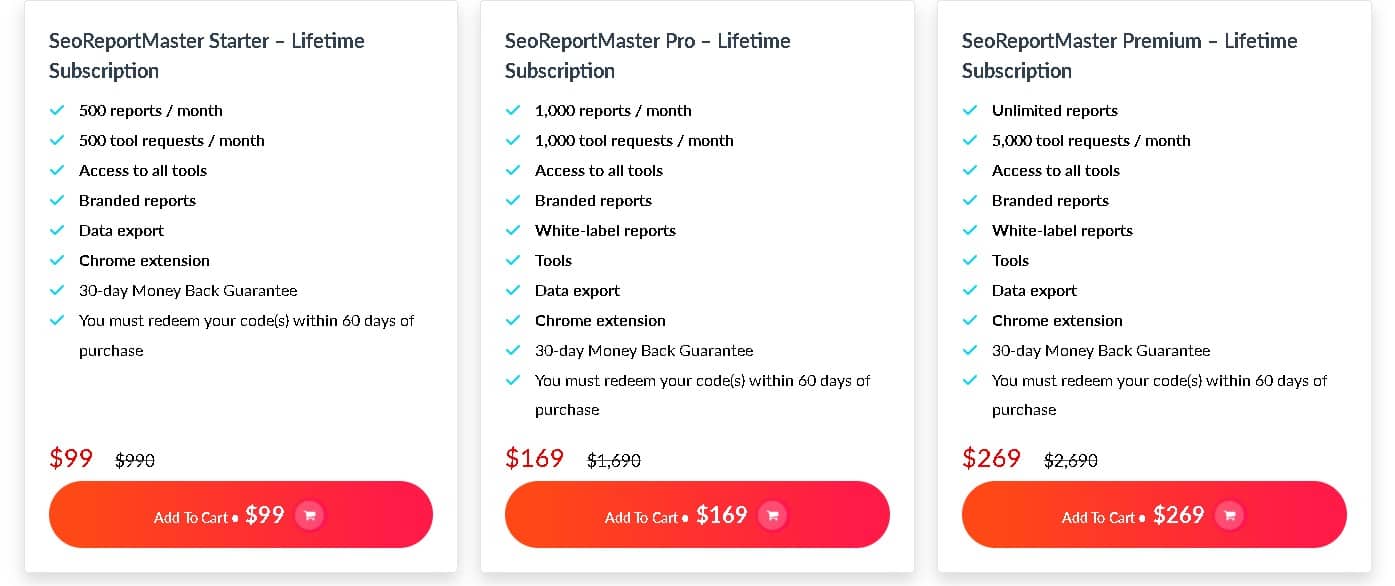Viewport: 1395px width, 586px height.
Task: Click the 'SeoReportMaster Pro – Lifetime Subscription' heading
Action: pyautogui.click(x=646, y=55)
